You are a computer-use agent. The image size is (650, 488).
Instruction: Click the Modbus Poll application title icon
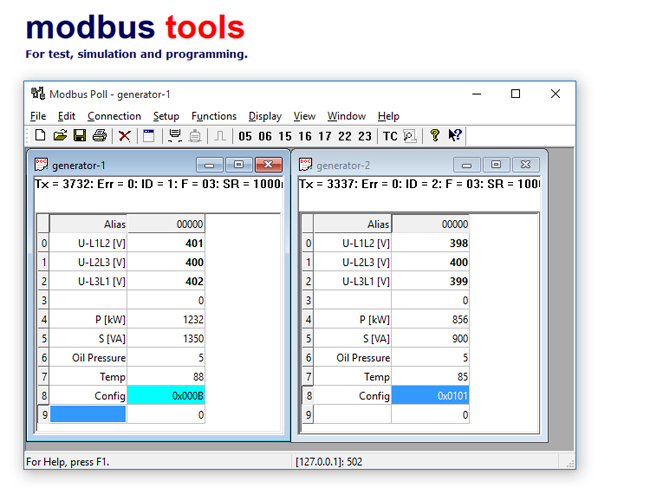pyautogui.click(x=38, y=93)
